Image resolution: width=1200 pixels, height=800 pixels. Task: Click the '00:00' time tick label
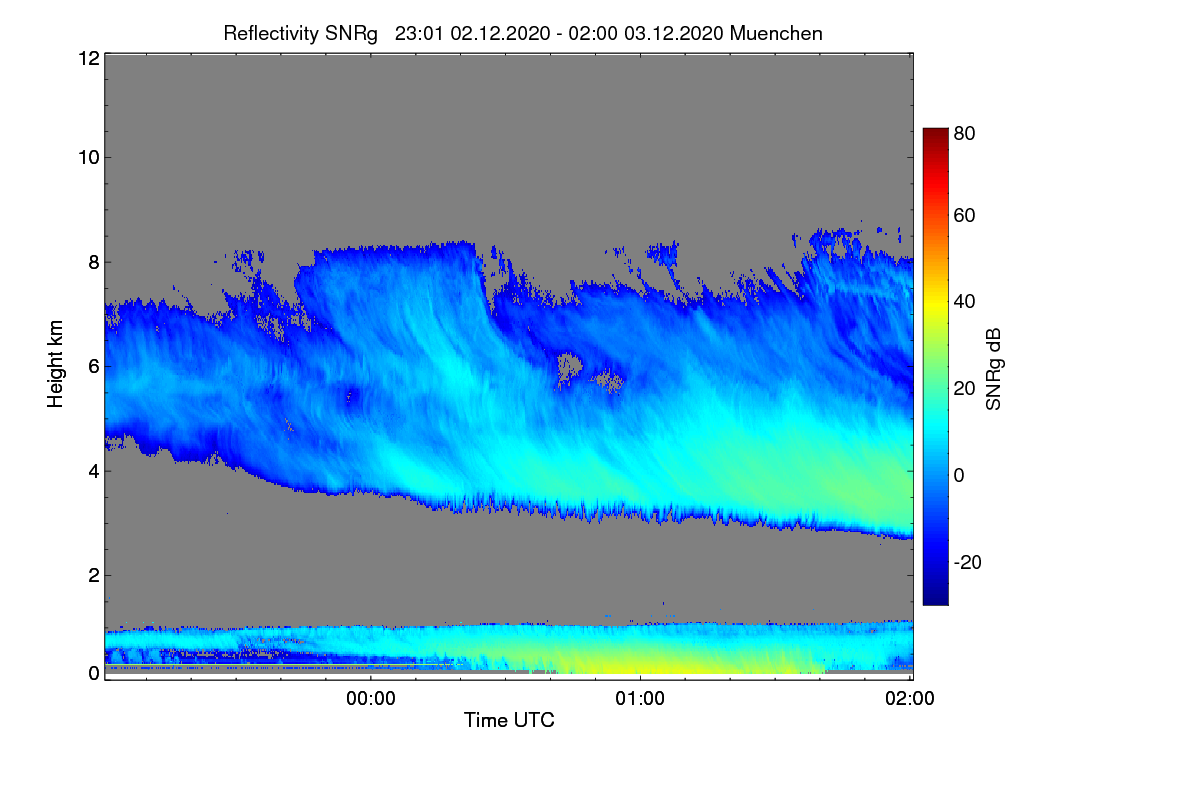point(371,699)
